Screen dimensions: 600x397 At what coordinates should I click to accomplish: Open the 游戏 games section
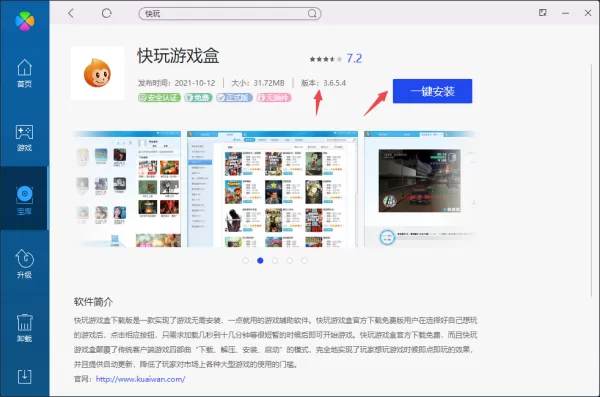tap(24, 137)
